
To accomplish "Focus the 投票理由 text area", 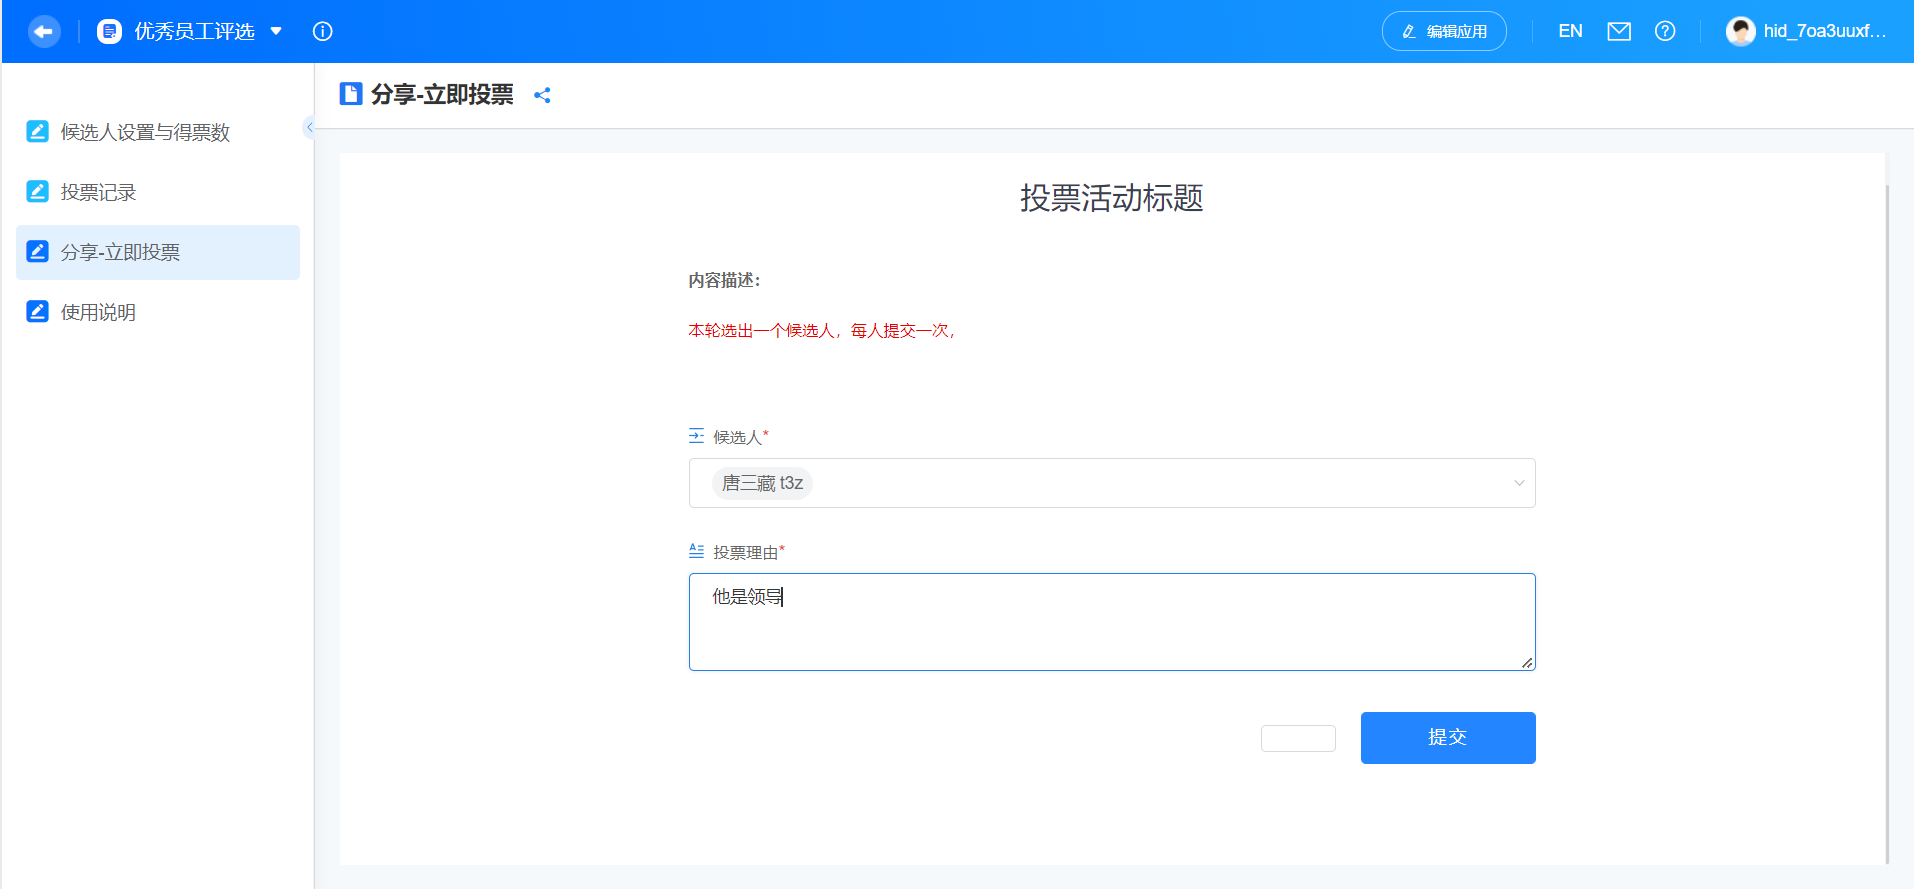I will (1112, 622).
